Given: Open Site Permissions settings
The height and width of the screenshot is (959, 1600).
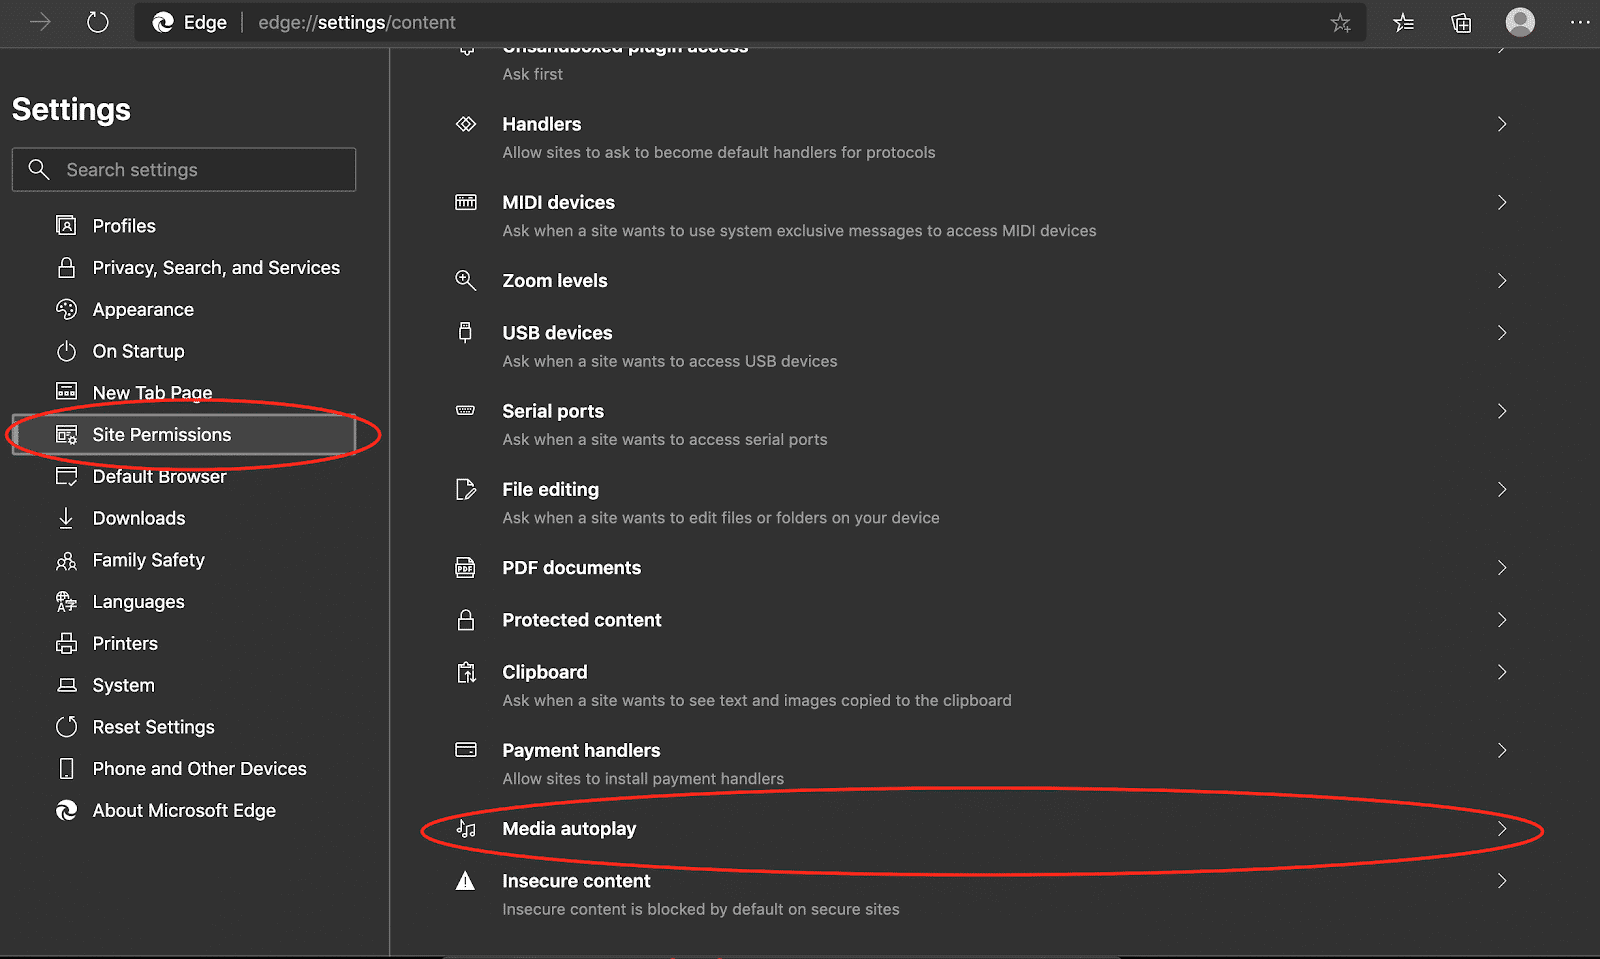Looking at the screenshot, I should point(161,434).
